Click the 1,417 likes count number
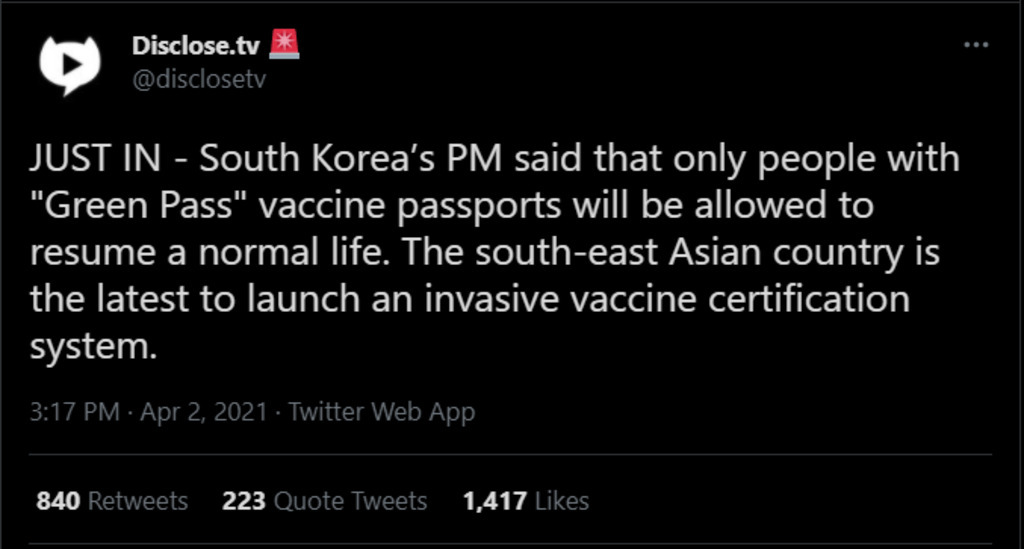The height and width of the screenshot is (549, 1024). [x=494, y=501]
